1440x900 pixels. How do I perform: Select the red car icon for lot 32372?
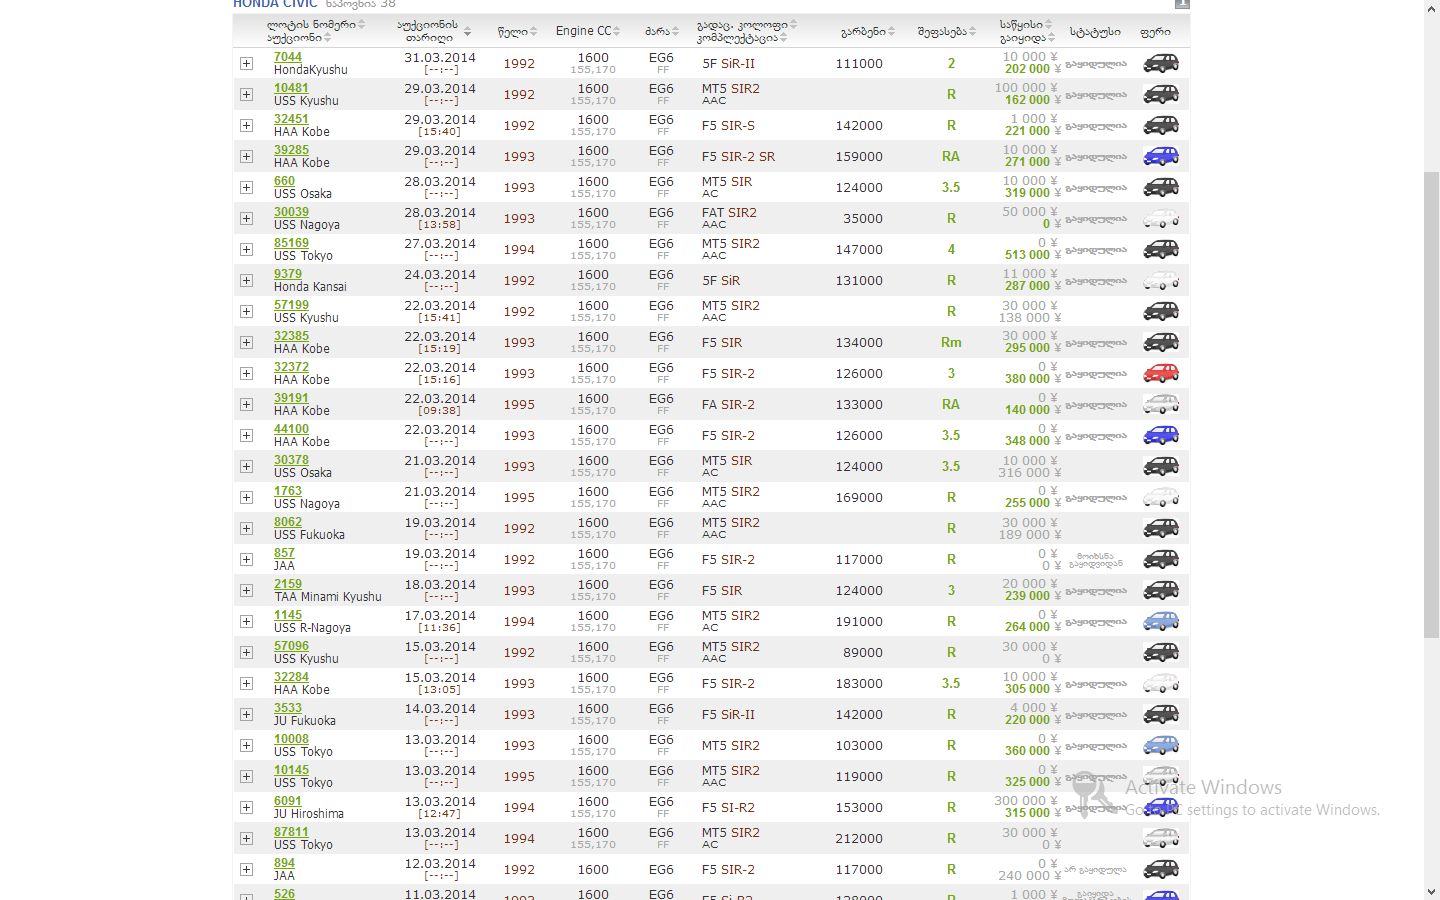tap(1161, 373)
